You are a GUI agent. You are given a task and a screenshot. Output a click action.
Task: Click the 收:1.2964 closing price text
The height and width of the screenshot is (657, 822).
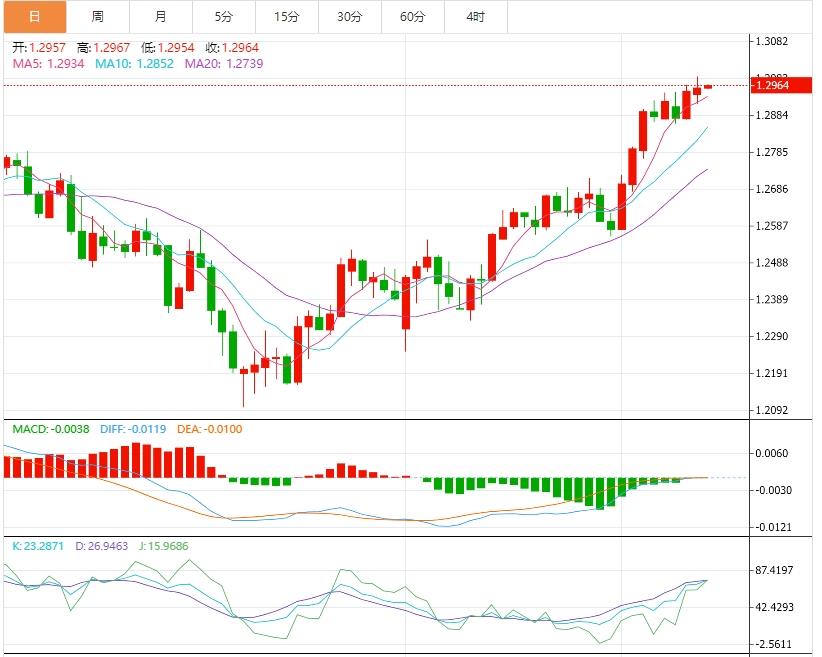coord(237,47)
